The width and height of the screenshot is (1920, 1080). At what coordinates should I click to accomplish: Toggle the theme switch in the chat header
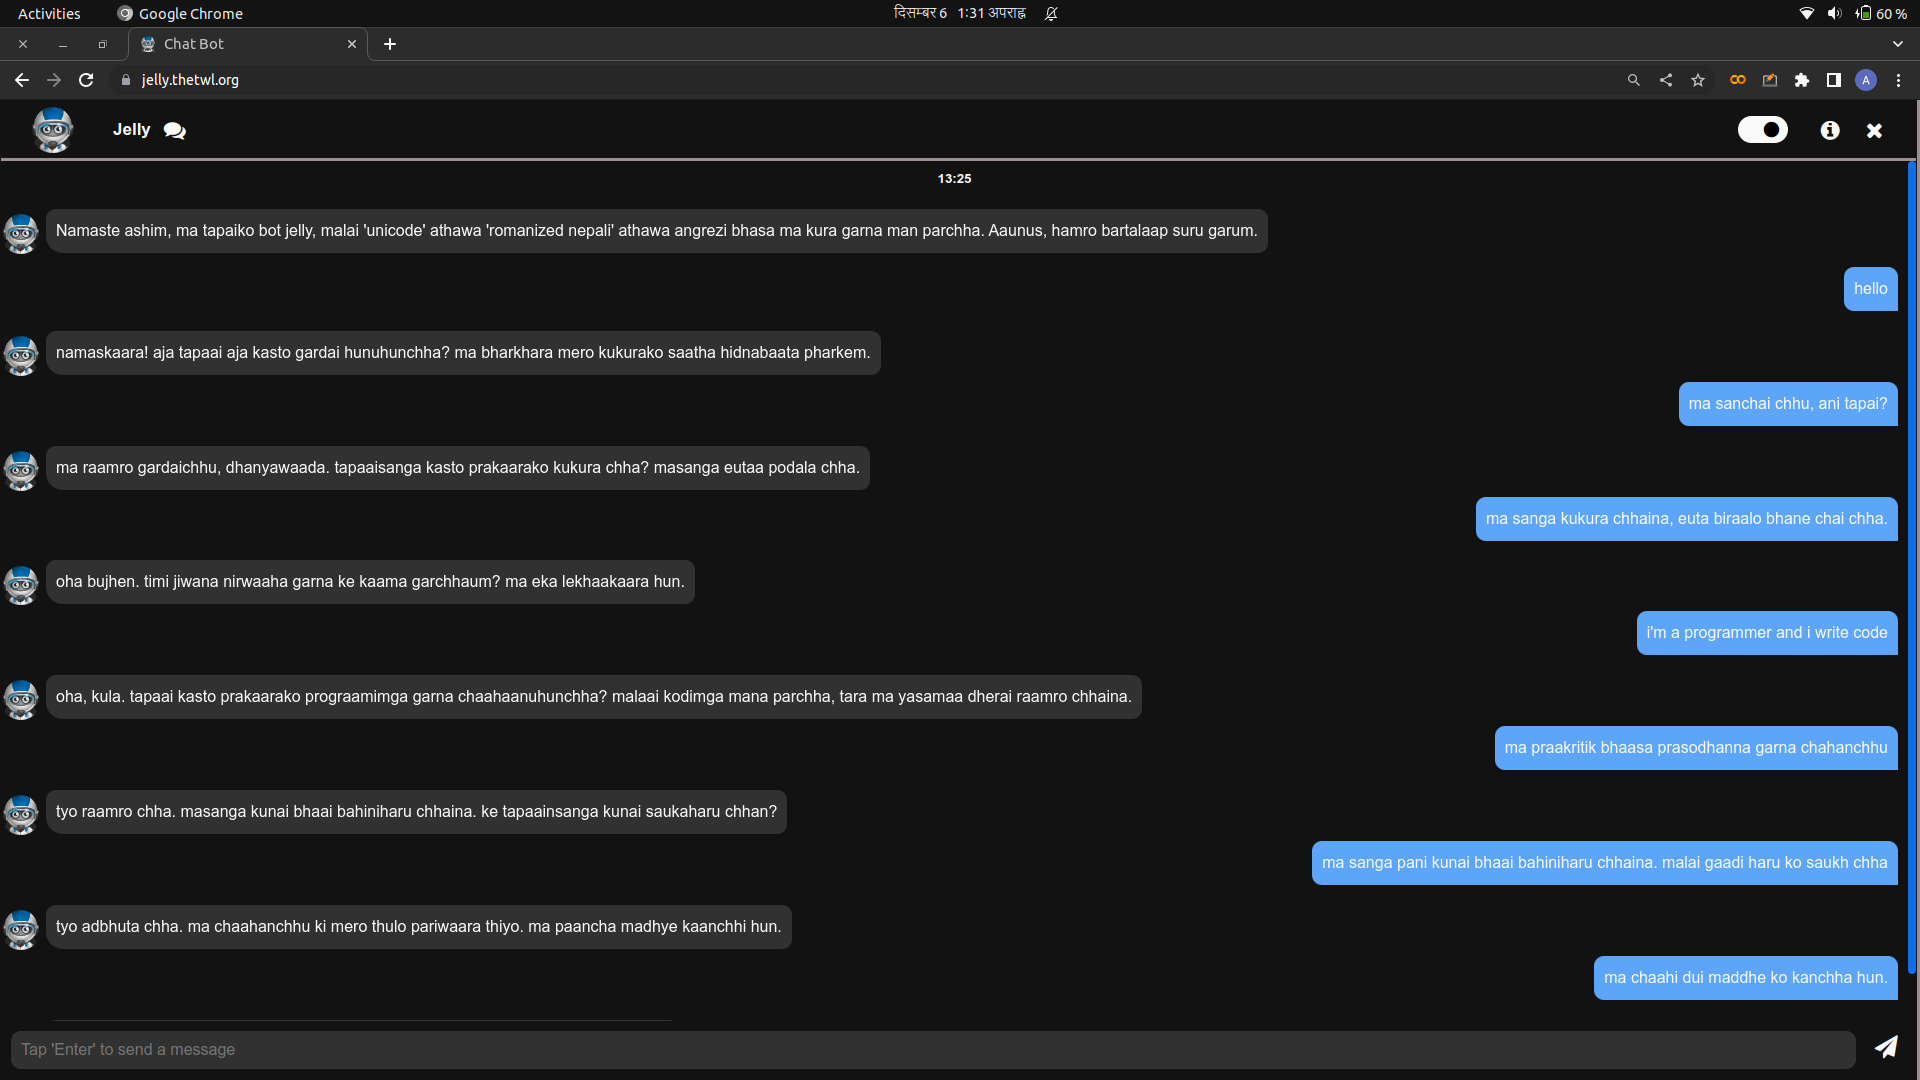tap(1762, 130)
